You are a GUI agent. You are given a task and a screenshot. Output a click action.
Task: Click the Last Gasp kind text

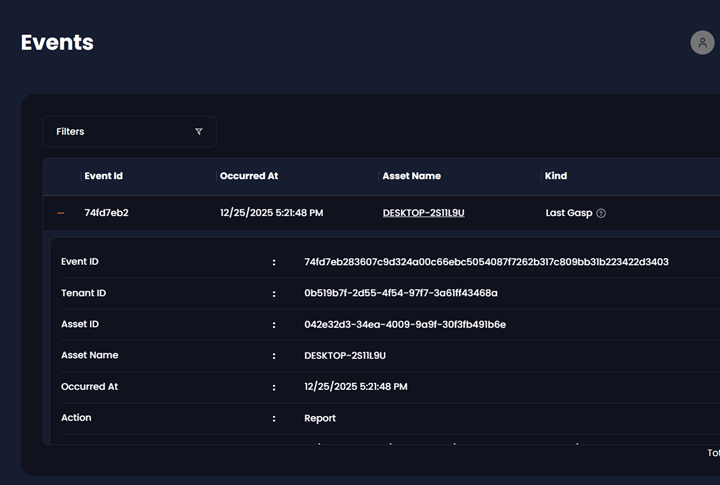[x=568, y=213]
